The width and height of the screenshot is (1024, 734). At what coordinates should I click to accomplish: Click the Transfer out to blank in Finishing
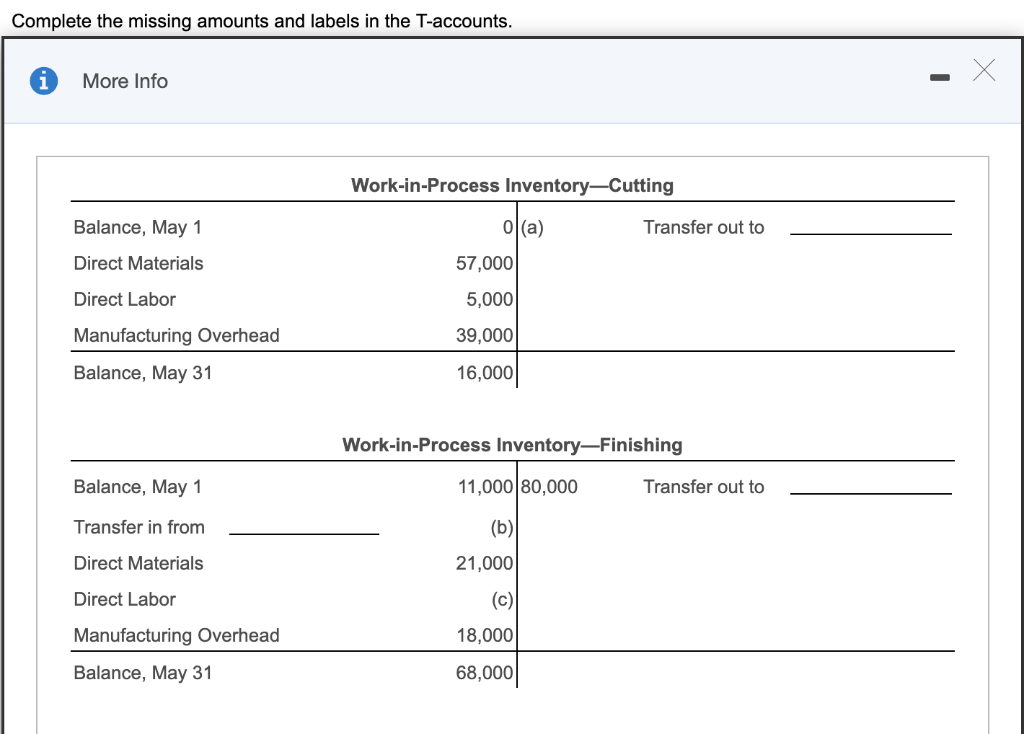(871, 493)
